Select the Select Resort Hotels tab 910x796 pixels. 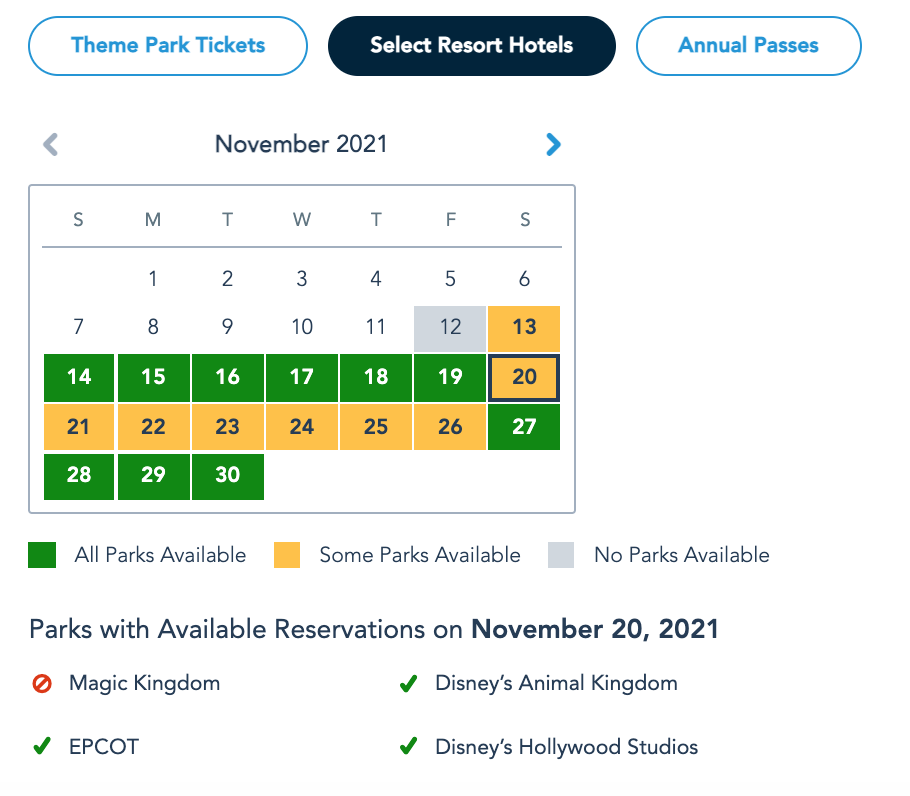[471, 45]
